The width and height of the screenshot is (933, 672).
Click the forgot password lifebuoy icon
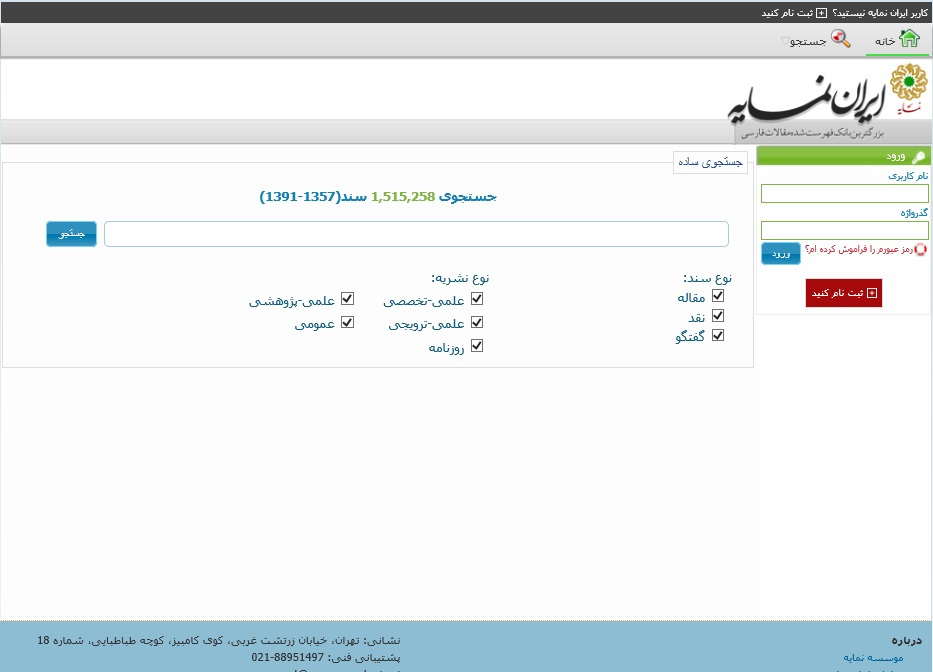[x=921, y=249]
